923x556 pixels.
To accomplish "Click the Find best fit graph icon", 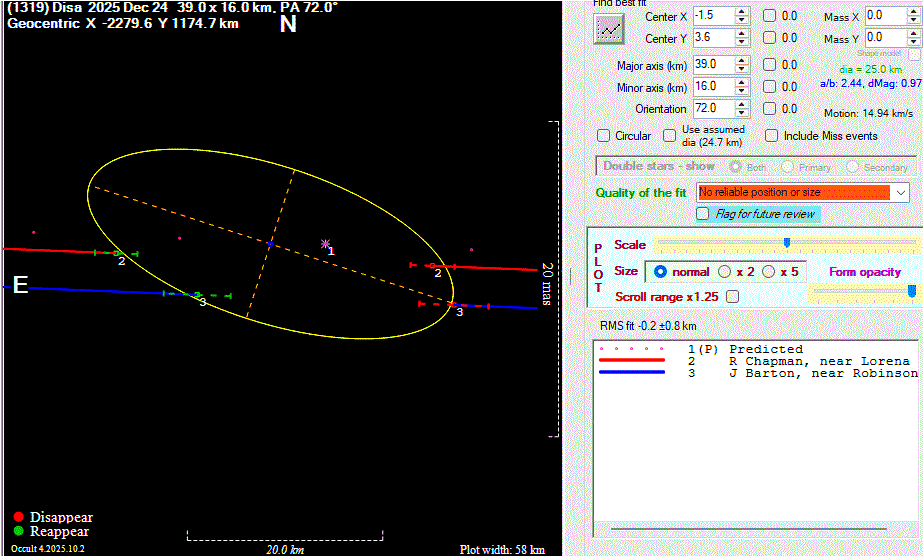I will (608, 28).
